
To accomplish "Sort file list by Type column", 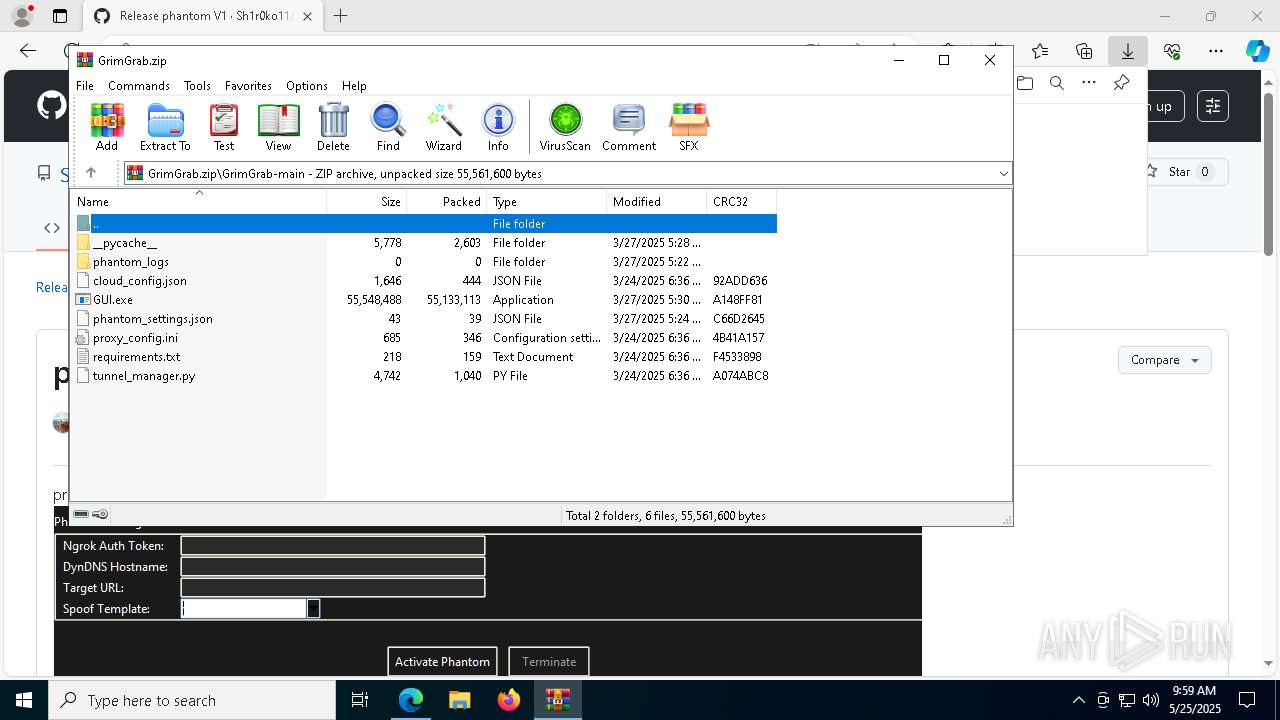I will (x=547, y=202).
